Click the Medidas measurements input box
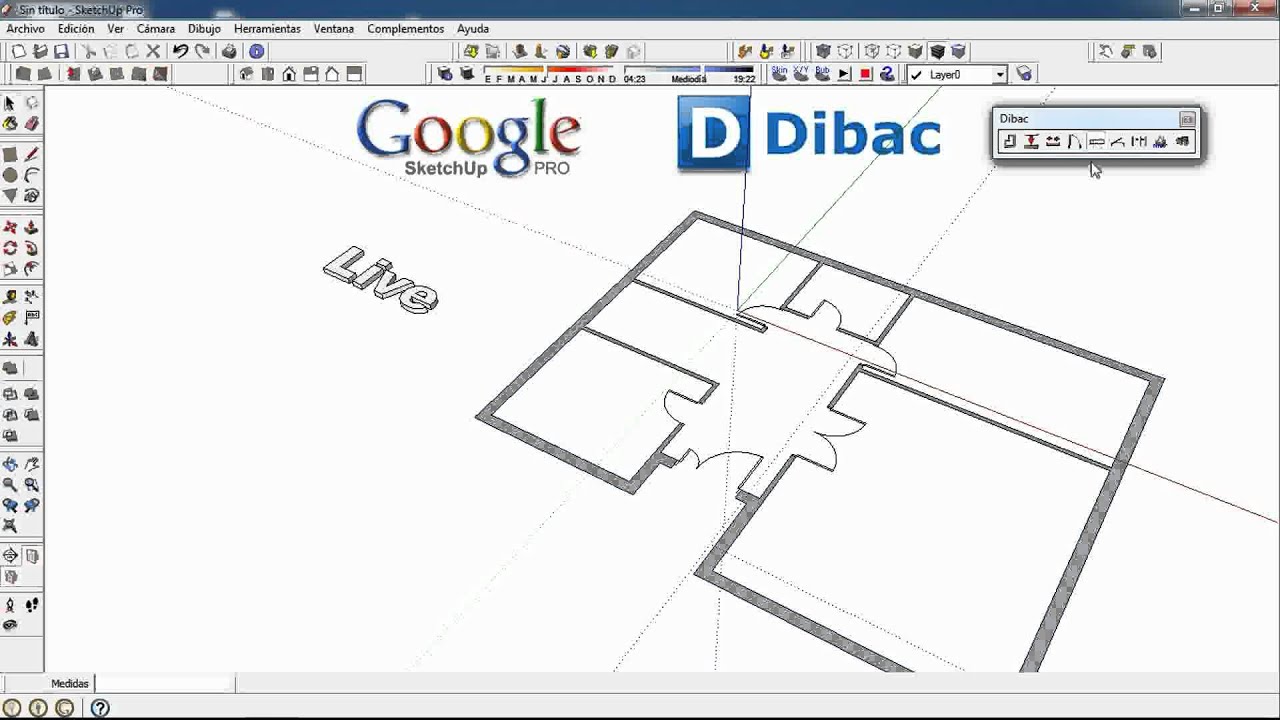 coord(165,683)
